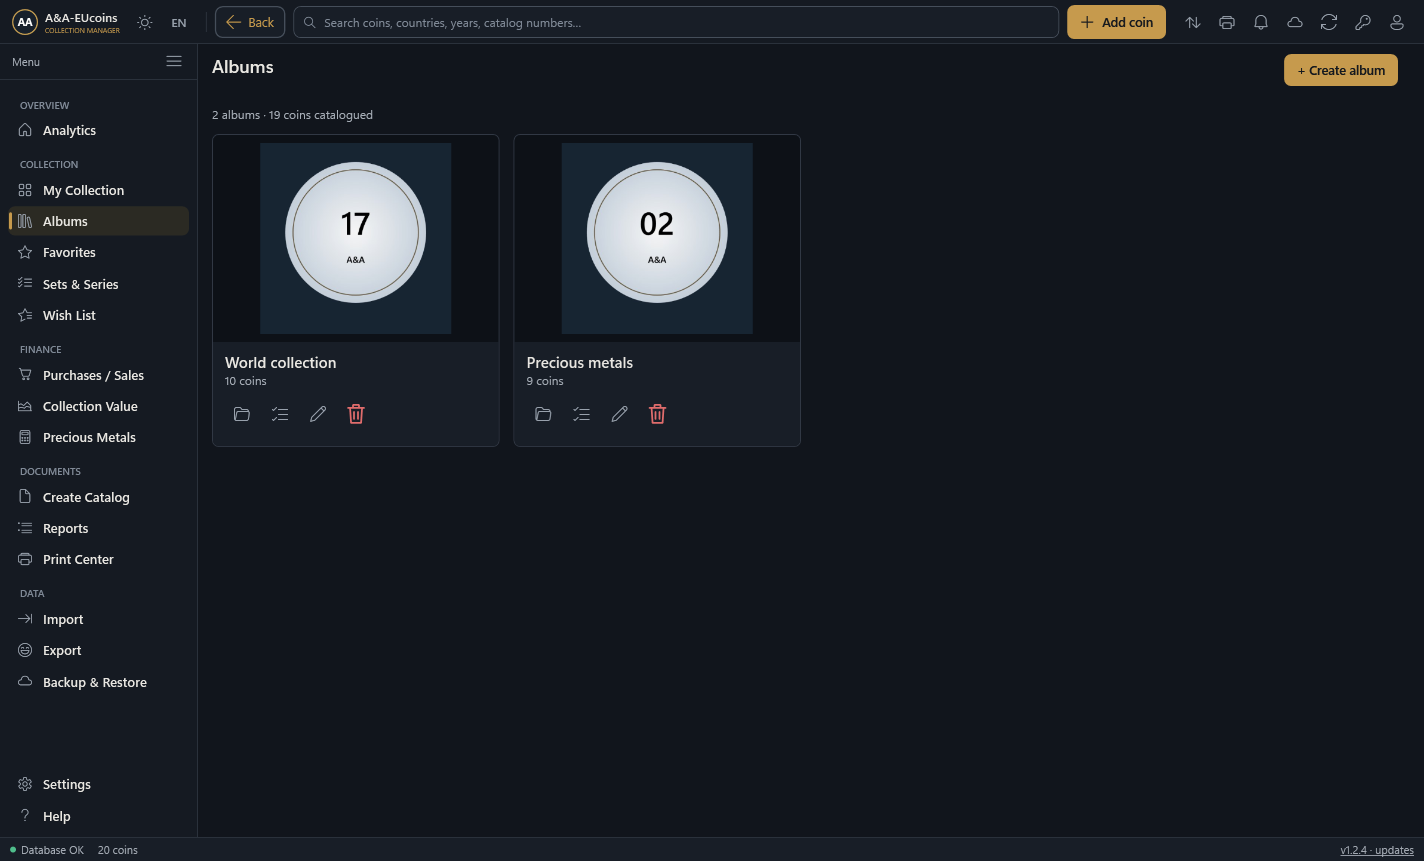This screenshot has width=1424, height=861.
Task: Select Albums in the sidebar
Action: tap(98, 221)
